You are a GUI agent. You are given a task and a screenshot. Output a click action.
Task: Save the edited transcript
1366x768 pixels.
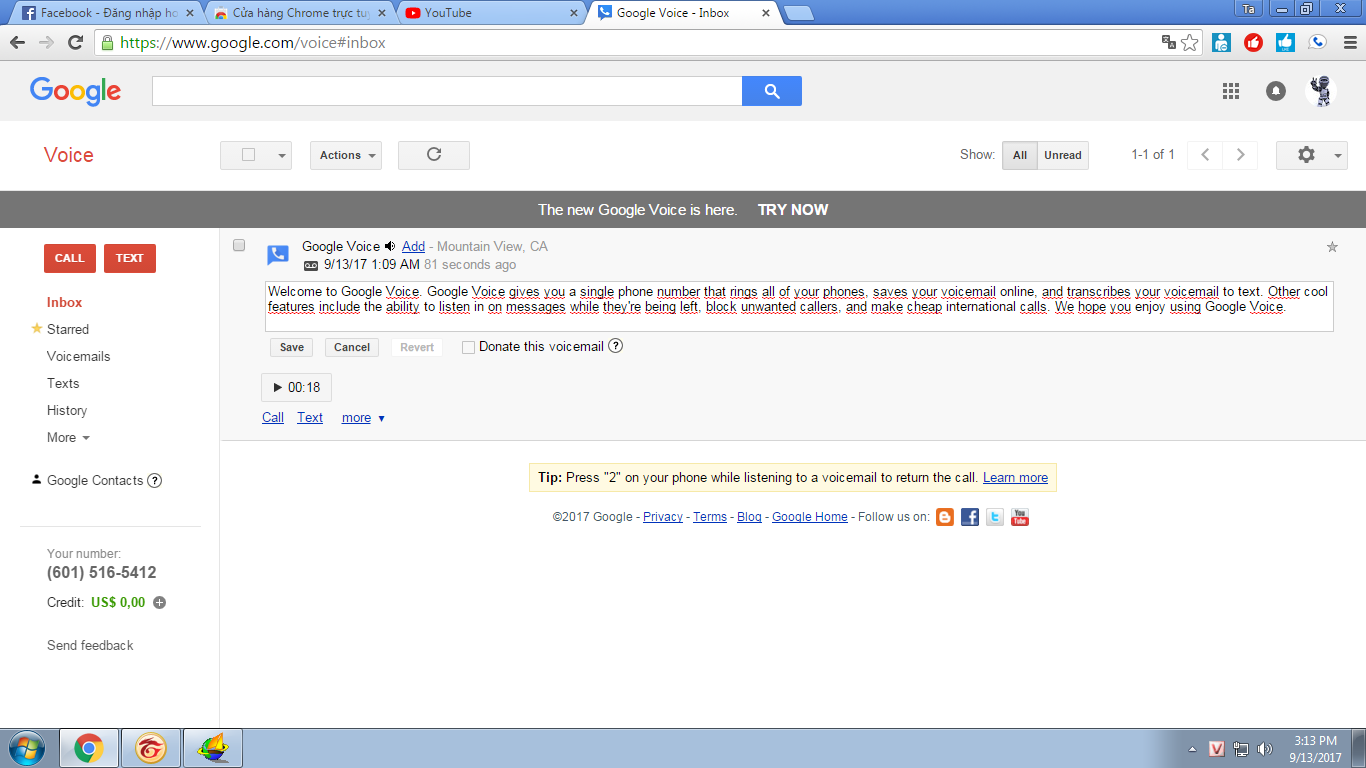292,347
